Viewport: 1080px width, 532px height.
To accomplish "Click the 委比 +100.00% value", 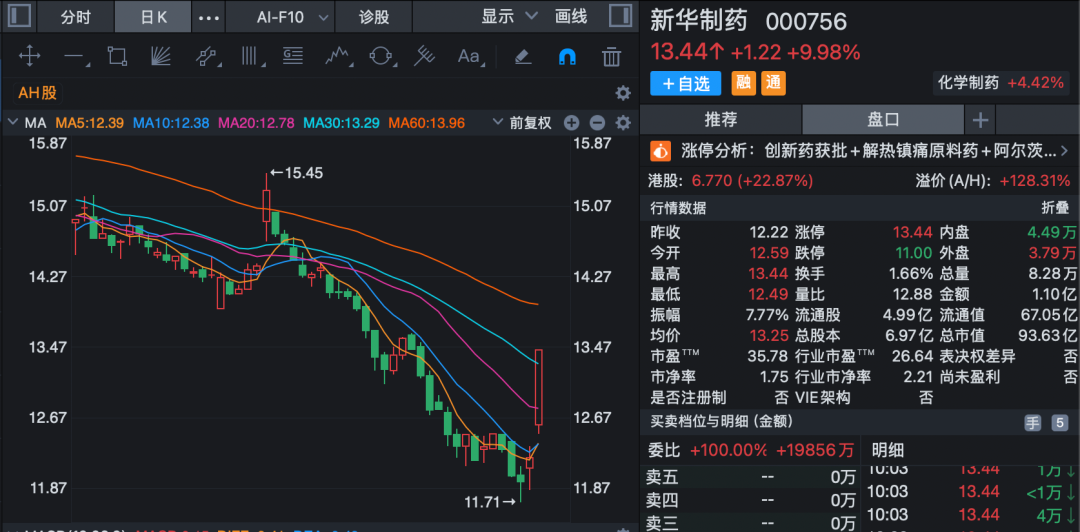I will 728,451.
